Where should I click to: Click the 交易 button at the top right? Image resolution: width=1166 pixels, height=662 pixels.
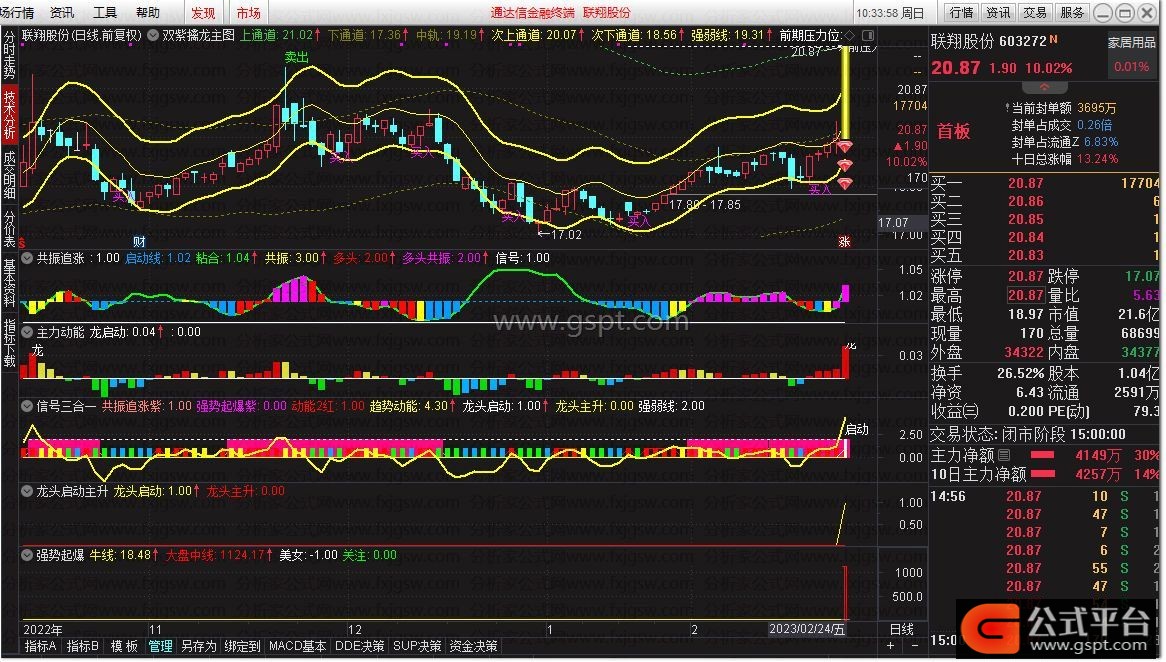pos(1034,13)
